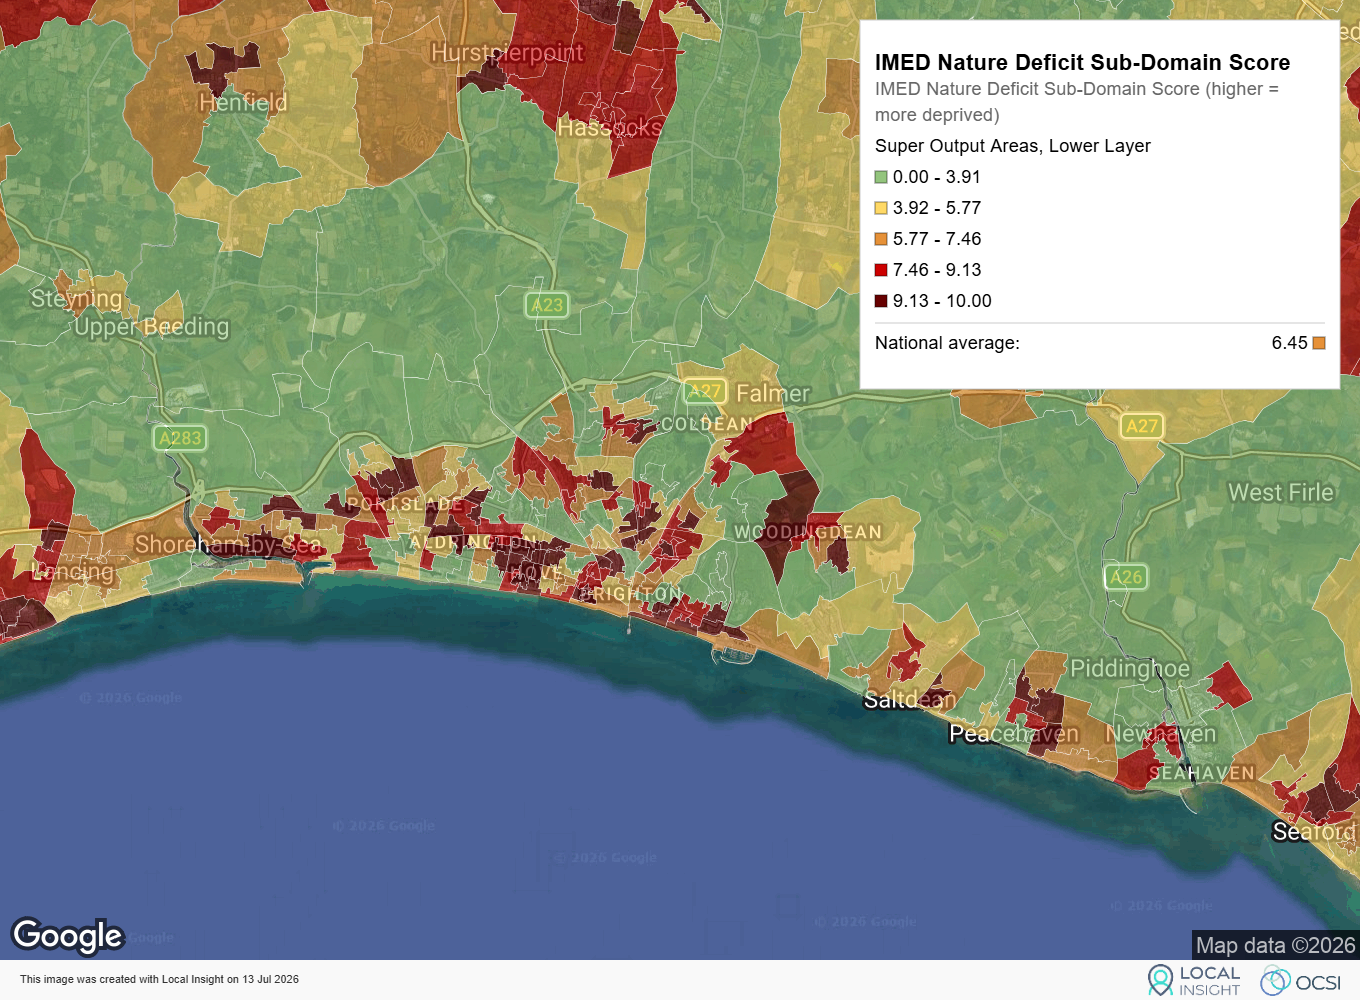
Task: Click the OCSI logo
Action: point(1301,982)
